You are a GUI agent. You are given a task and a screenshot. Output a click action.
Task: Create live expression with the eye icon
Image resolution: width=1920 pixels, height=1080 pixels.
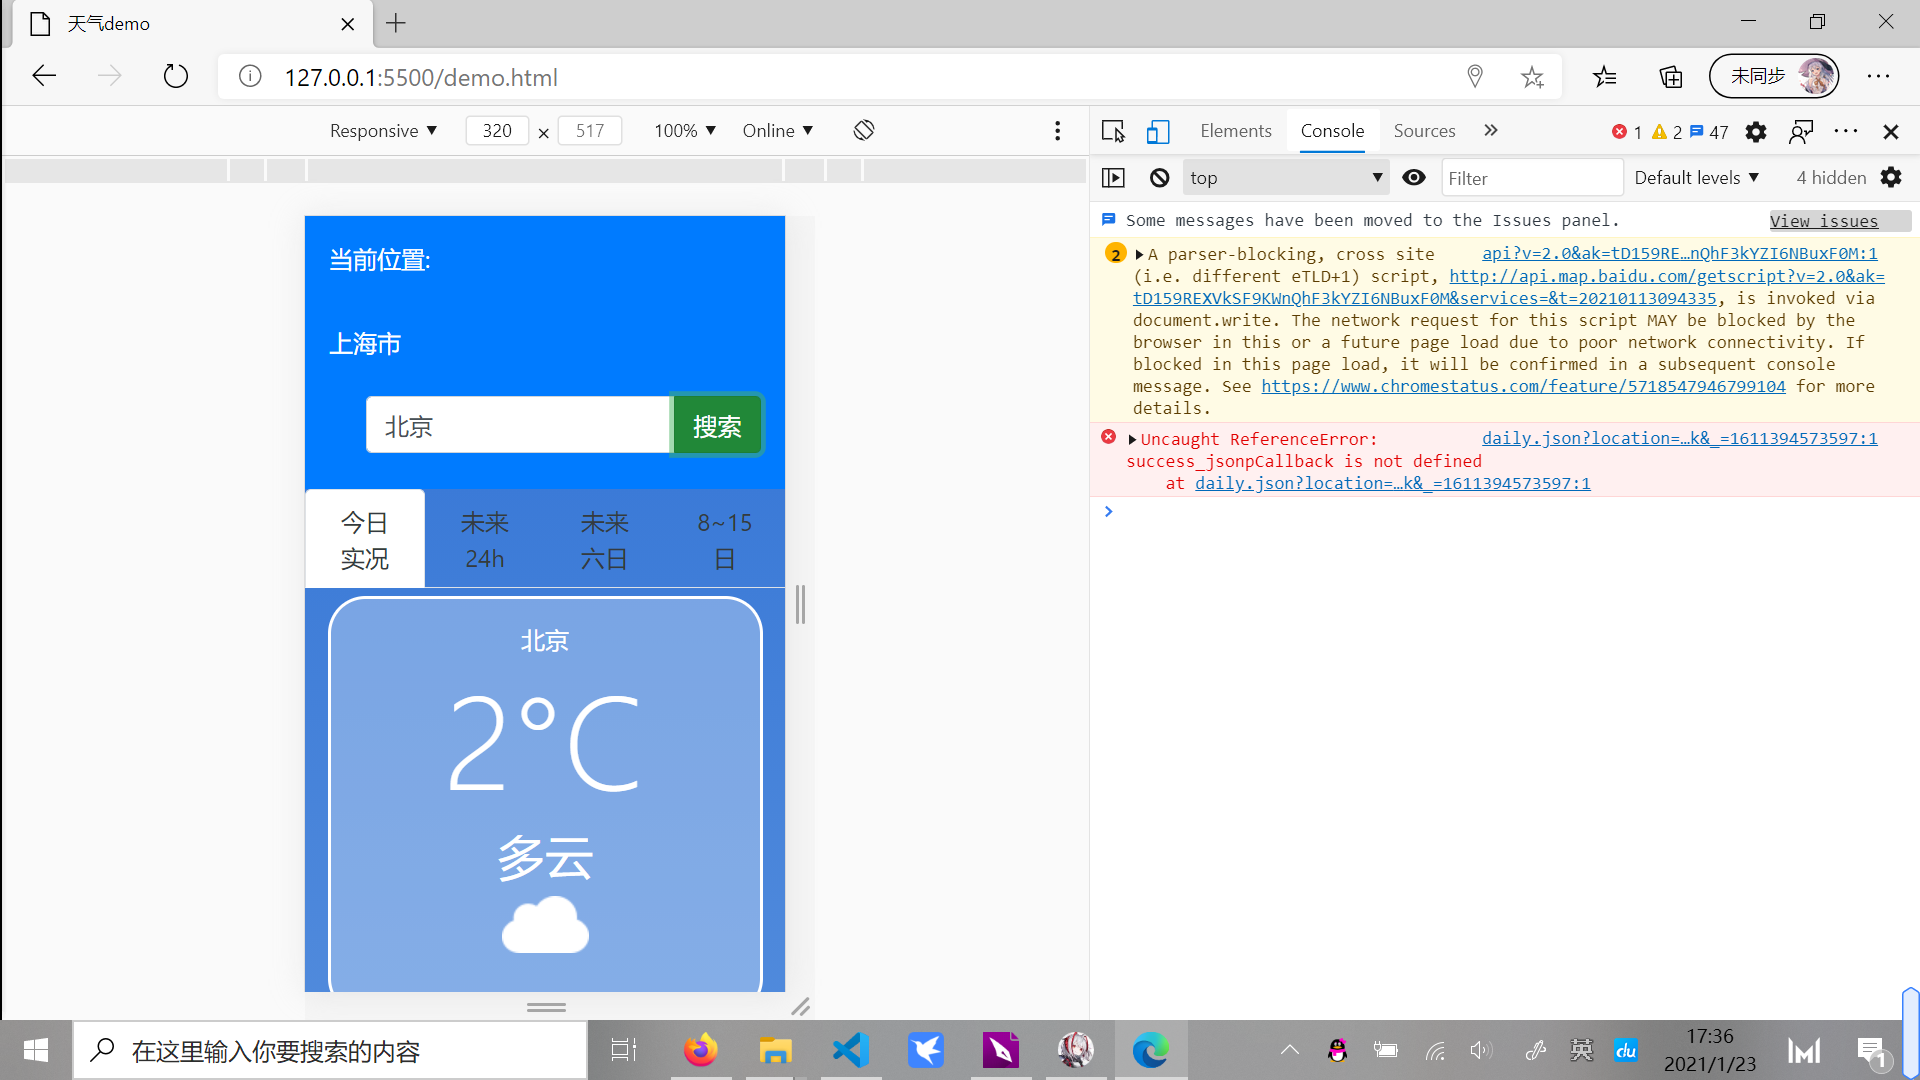click(x=1414, y=178)
